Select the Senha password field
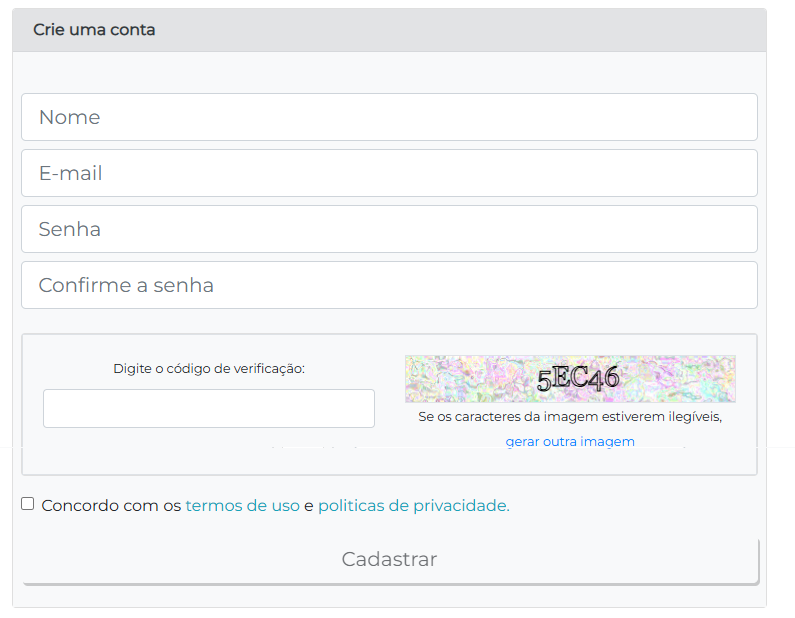This screenshot has height=618, width=795. click(x=389, y=229)
